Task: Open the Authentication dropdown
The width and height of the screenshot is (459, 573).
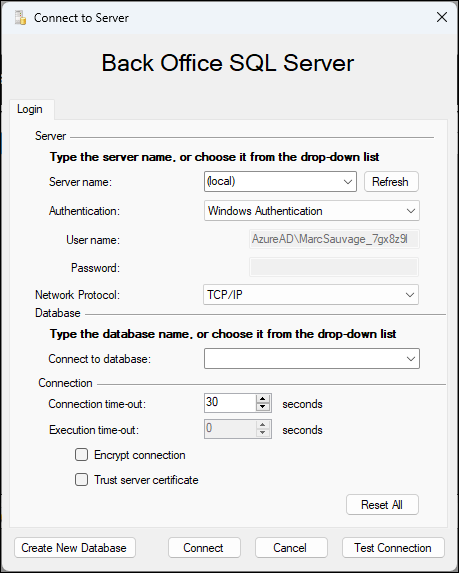Action: point(410,211)
